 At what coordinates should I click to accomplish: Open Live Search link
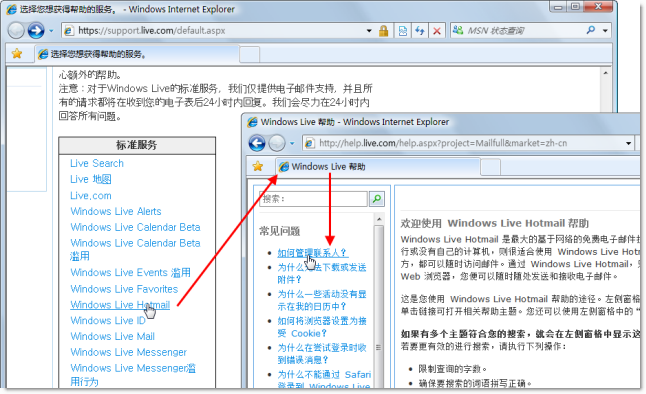[97, 163]
